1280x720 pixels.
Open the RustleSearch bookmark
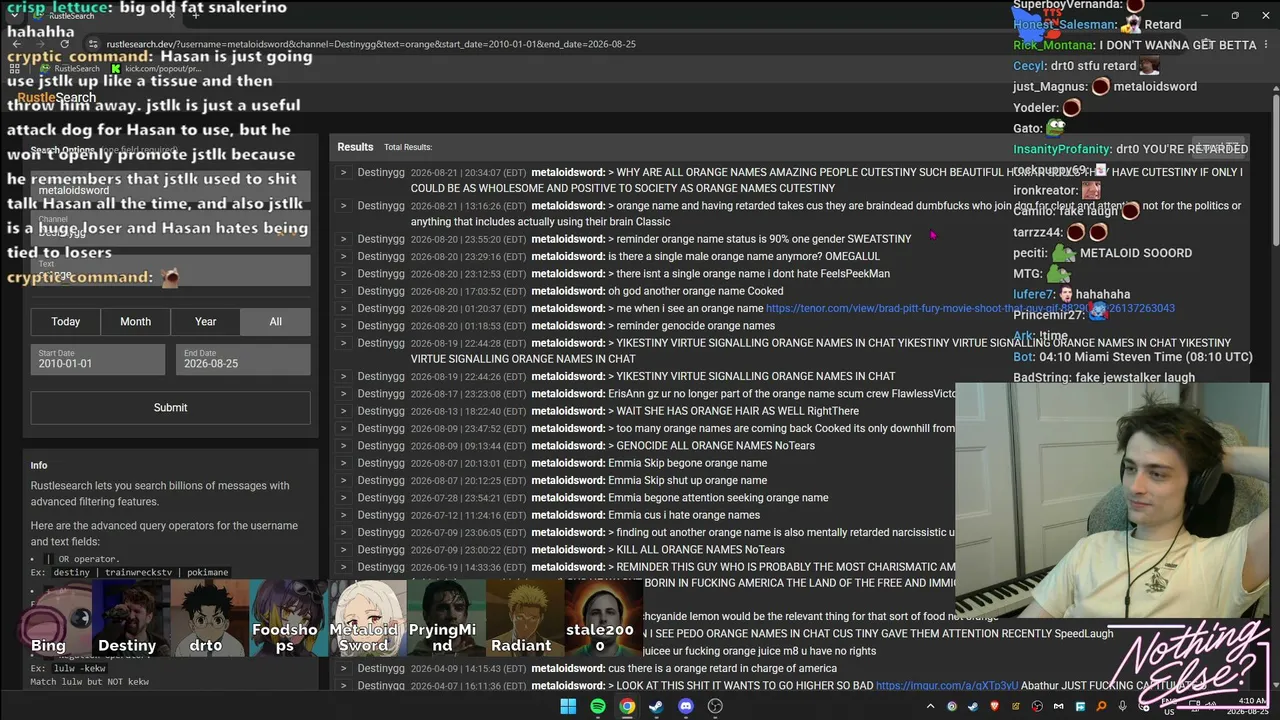(x=70, y=69)
